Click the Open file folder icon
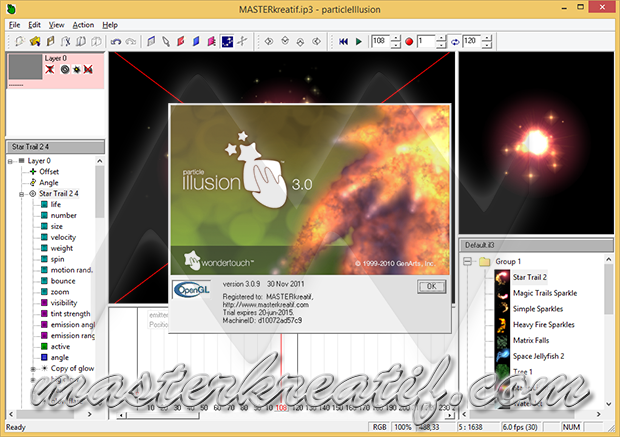 click(35, 41)
